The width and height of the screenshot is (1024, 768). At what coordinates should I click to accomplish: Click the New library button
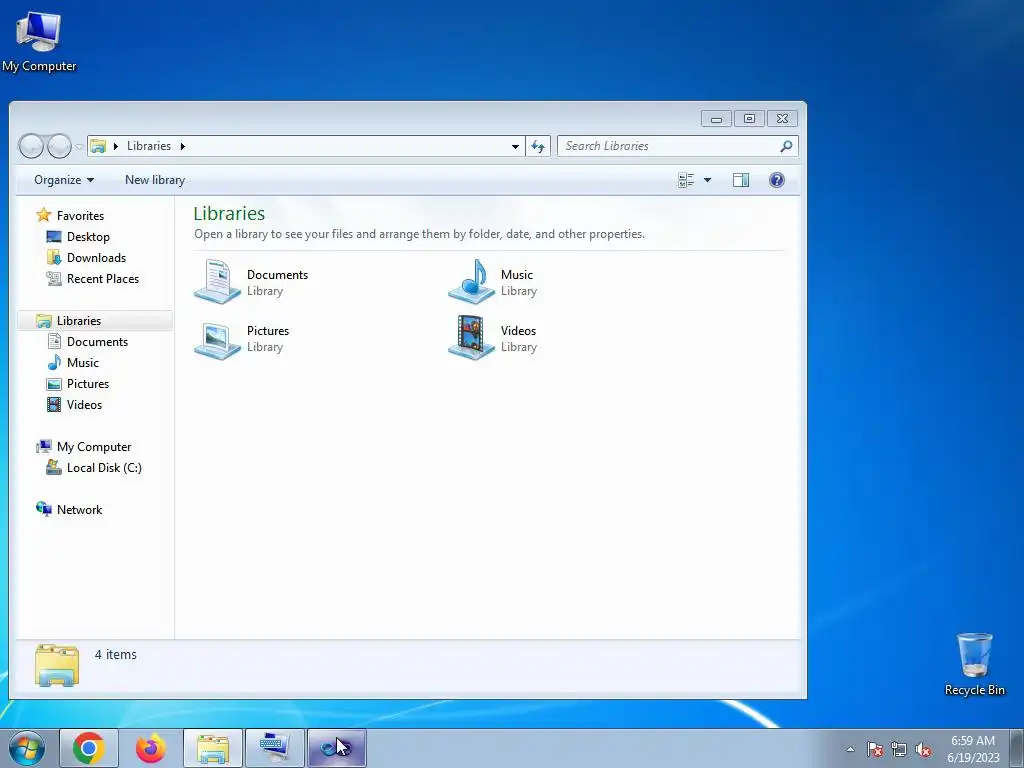pyautogui.click(x=155, y=180)
